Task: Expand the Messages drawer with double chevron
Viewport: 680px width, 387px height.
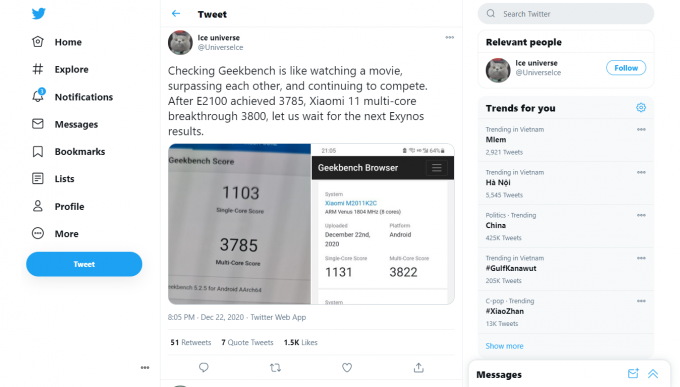Action: coord(653,374)
